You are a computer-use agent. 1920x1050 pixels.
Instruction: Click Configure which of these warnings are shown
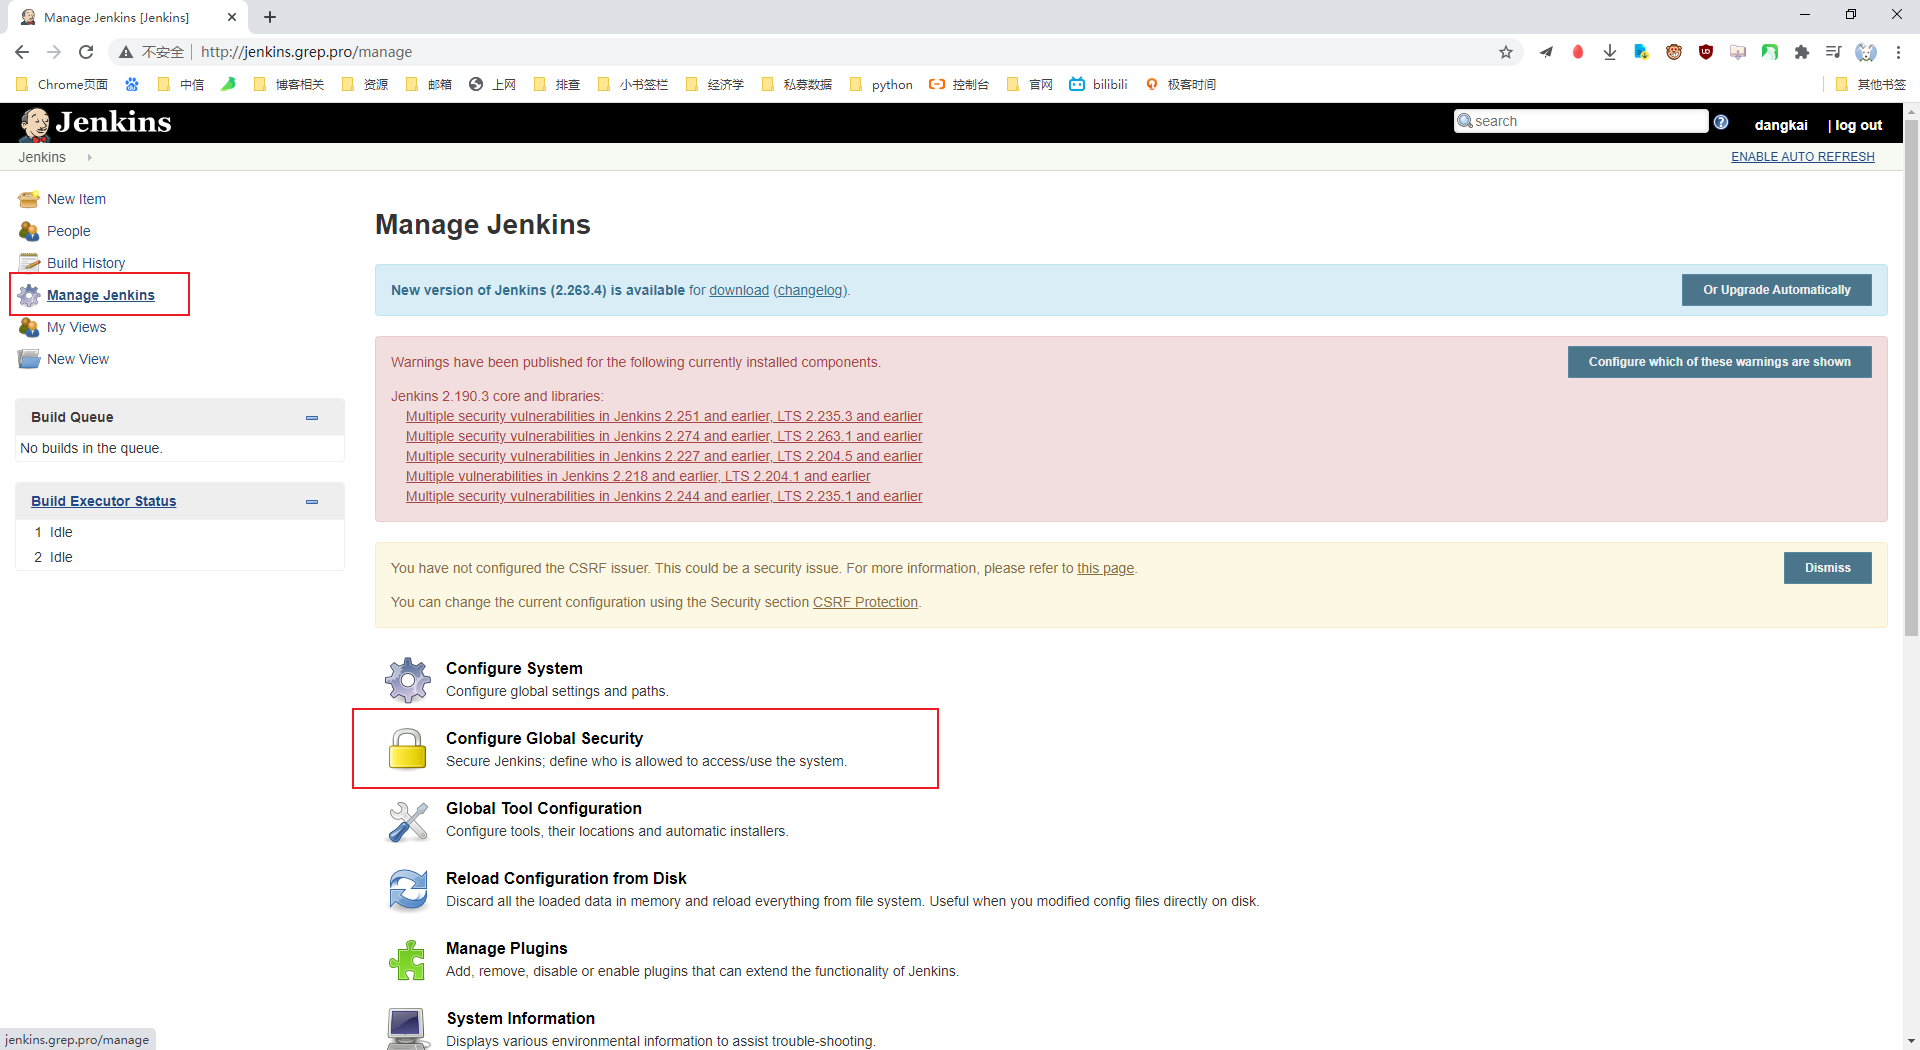[1719, 362]
